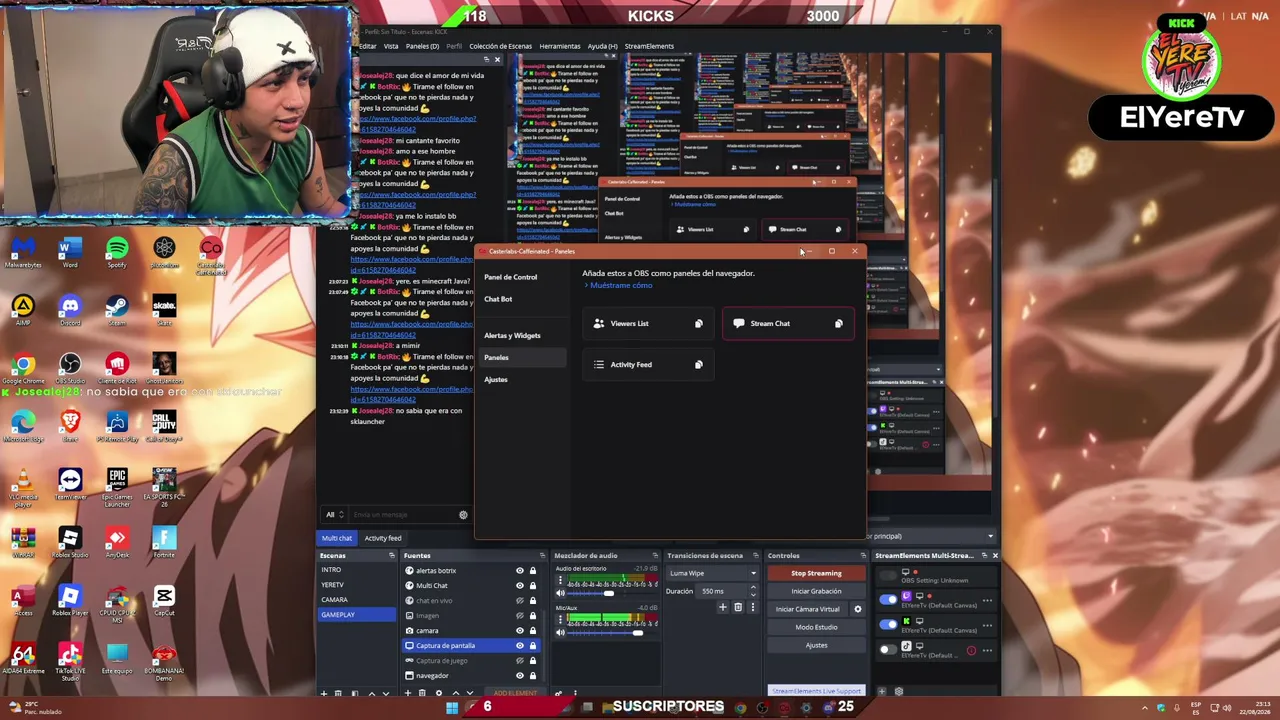
Task: Open the Roblox Studio desktop shortcut
Action: pos(70,543)
